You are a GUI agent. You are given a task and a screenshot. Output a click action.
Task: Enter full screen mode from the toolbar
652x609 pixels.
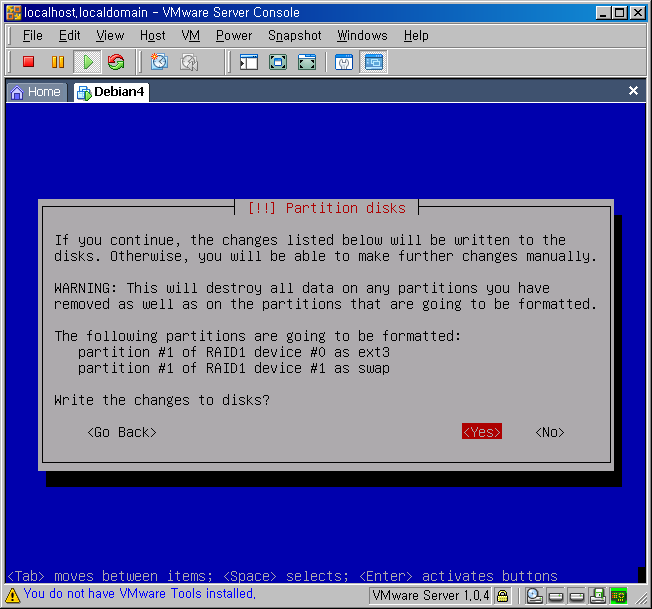pyautogui.click(x=278, y=62)
